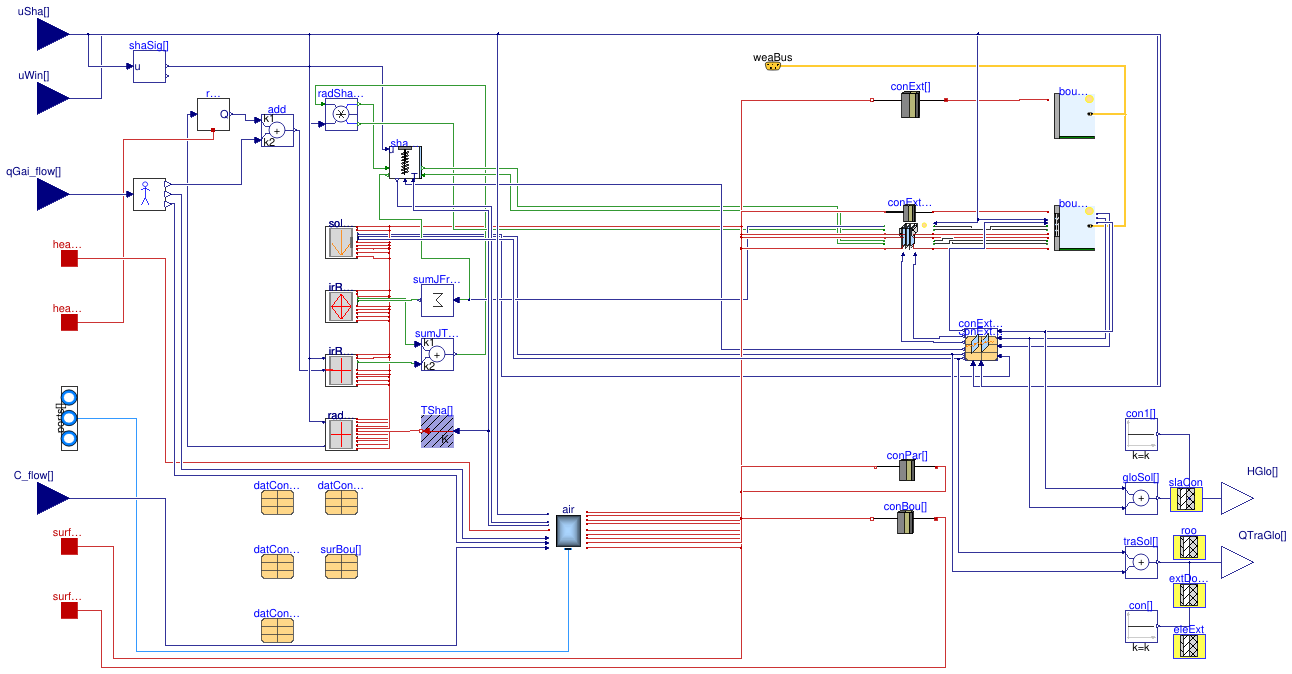Click the 'qGai_flow[]' label text
This screenshot has width=1292, height=674.
point(33,171)
